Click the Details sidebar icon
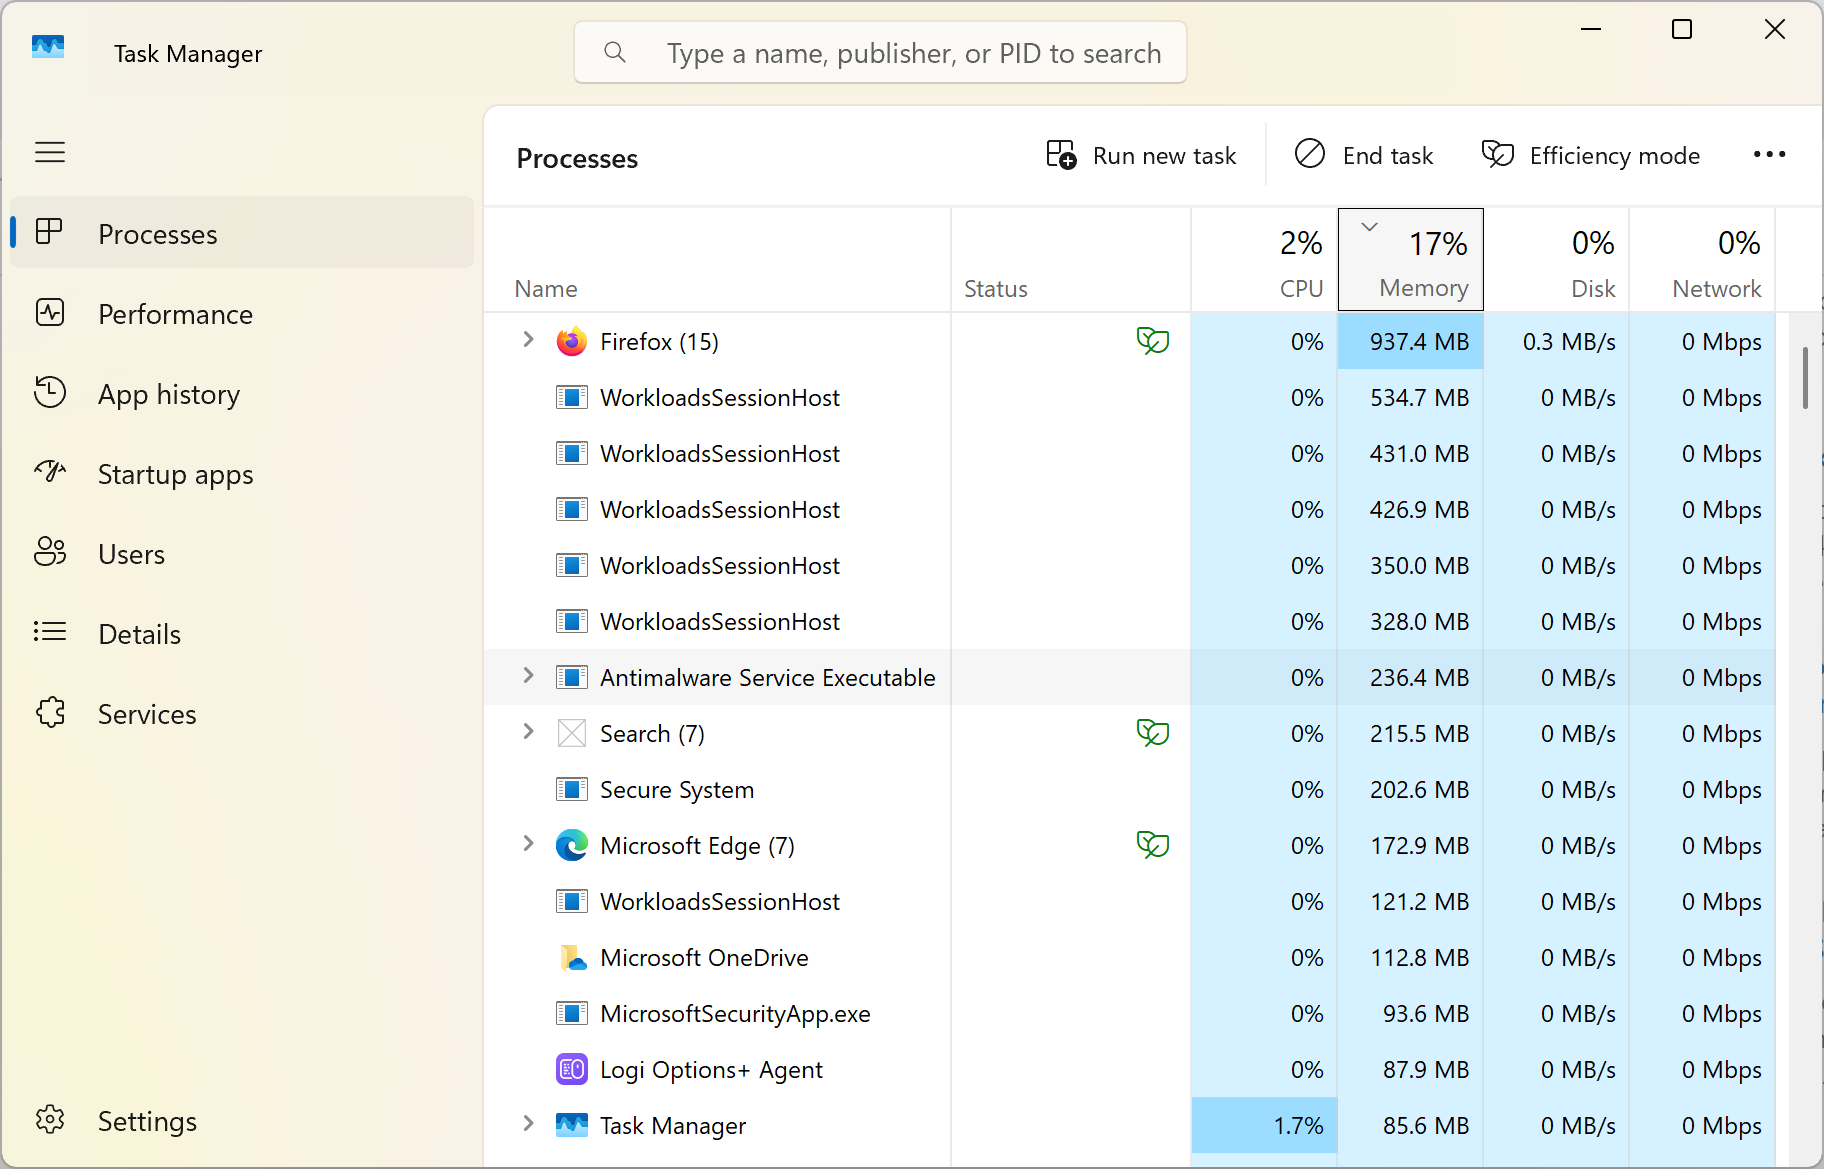1824x1169 pixels. click(x=50, y=632)
